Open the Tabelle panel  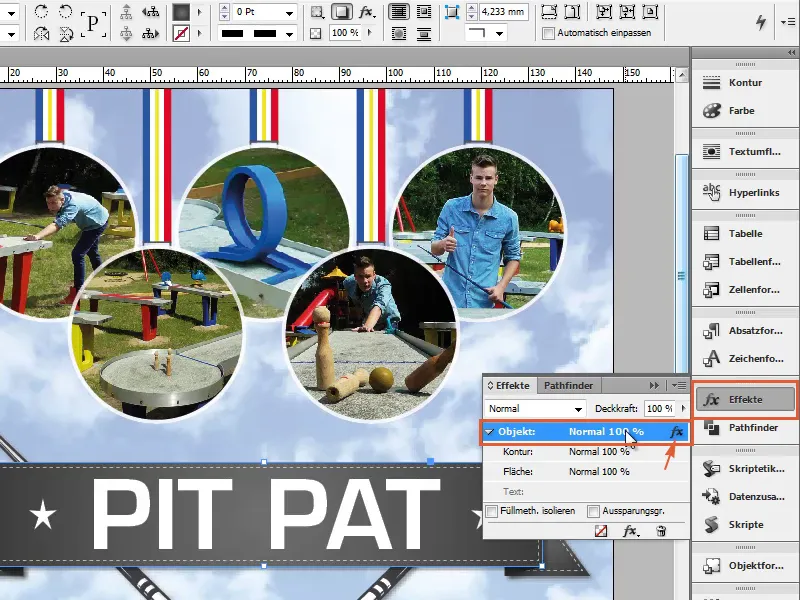pyautogui.click(x=744, y=234)
